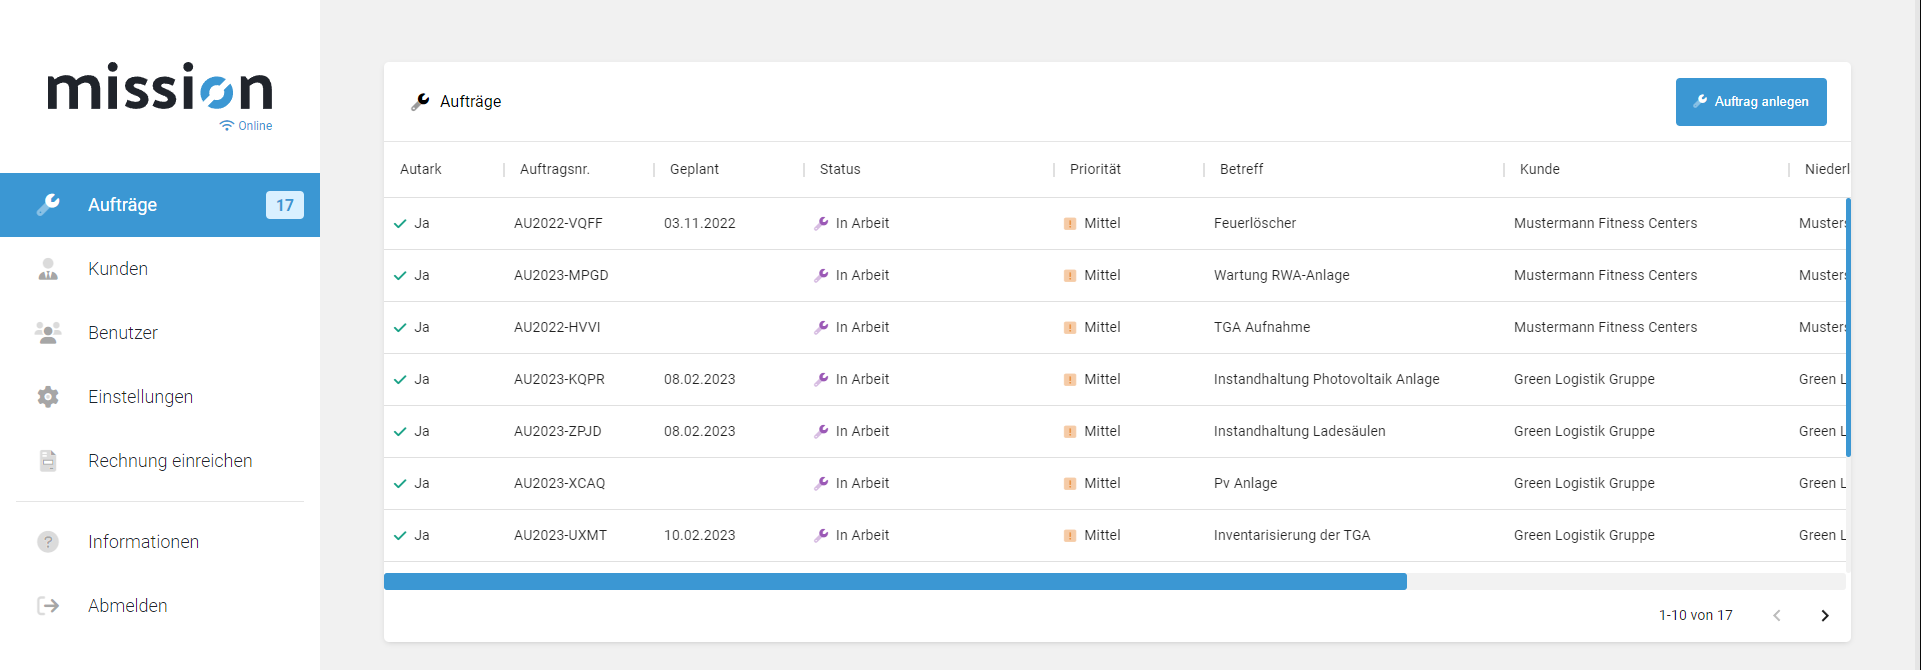Click the horizontal table scrollbar thumb
This screenshot has width=1921, height=670.
point(895,582)
